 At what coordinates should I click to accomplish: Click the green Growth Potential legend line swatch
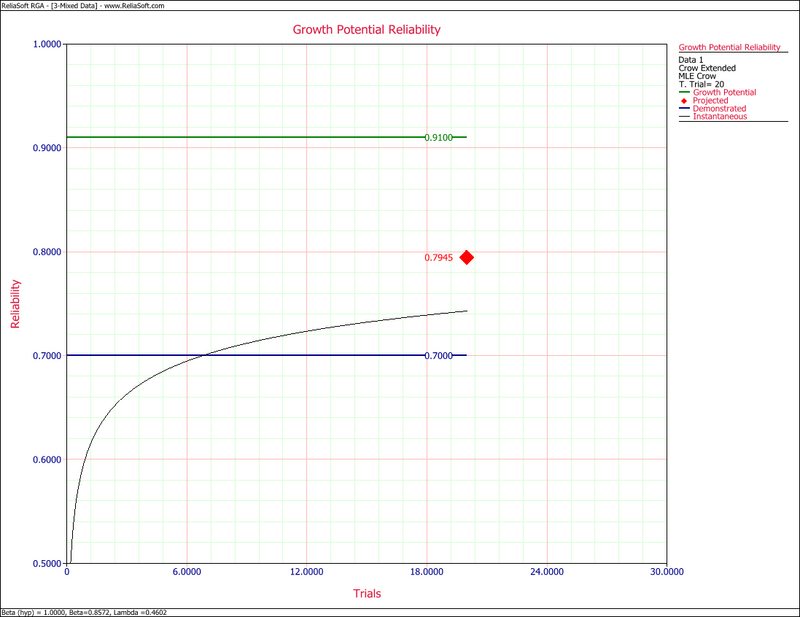(683, 93)
